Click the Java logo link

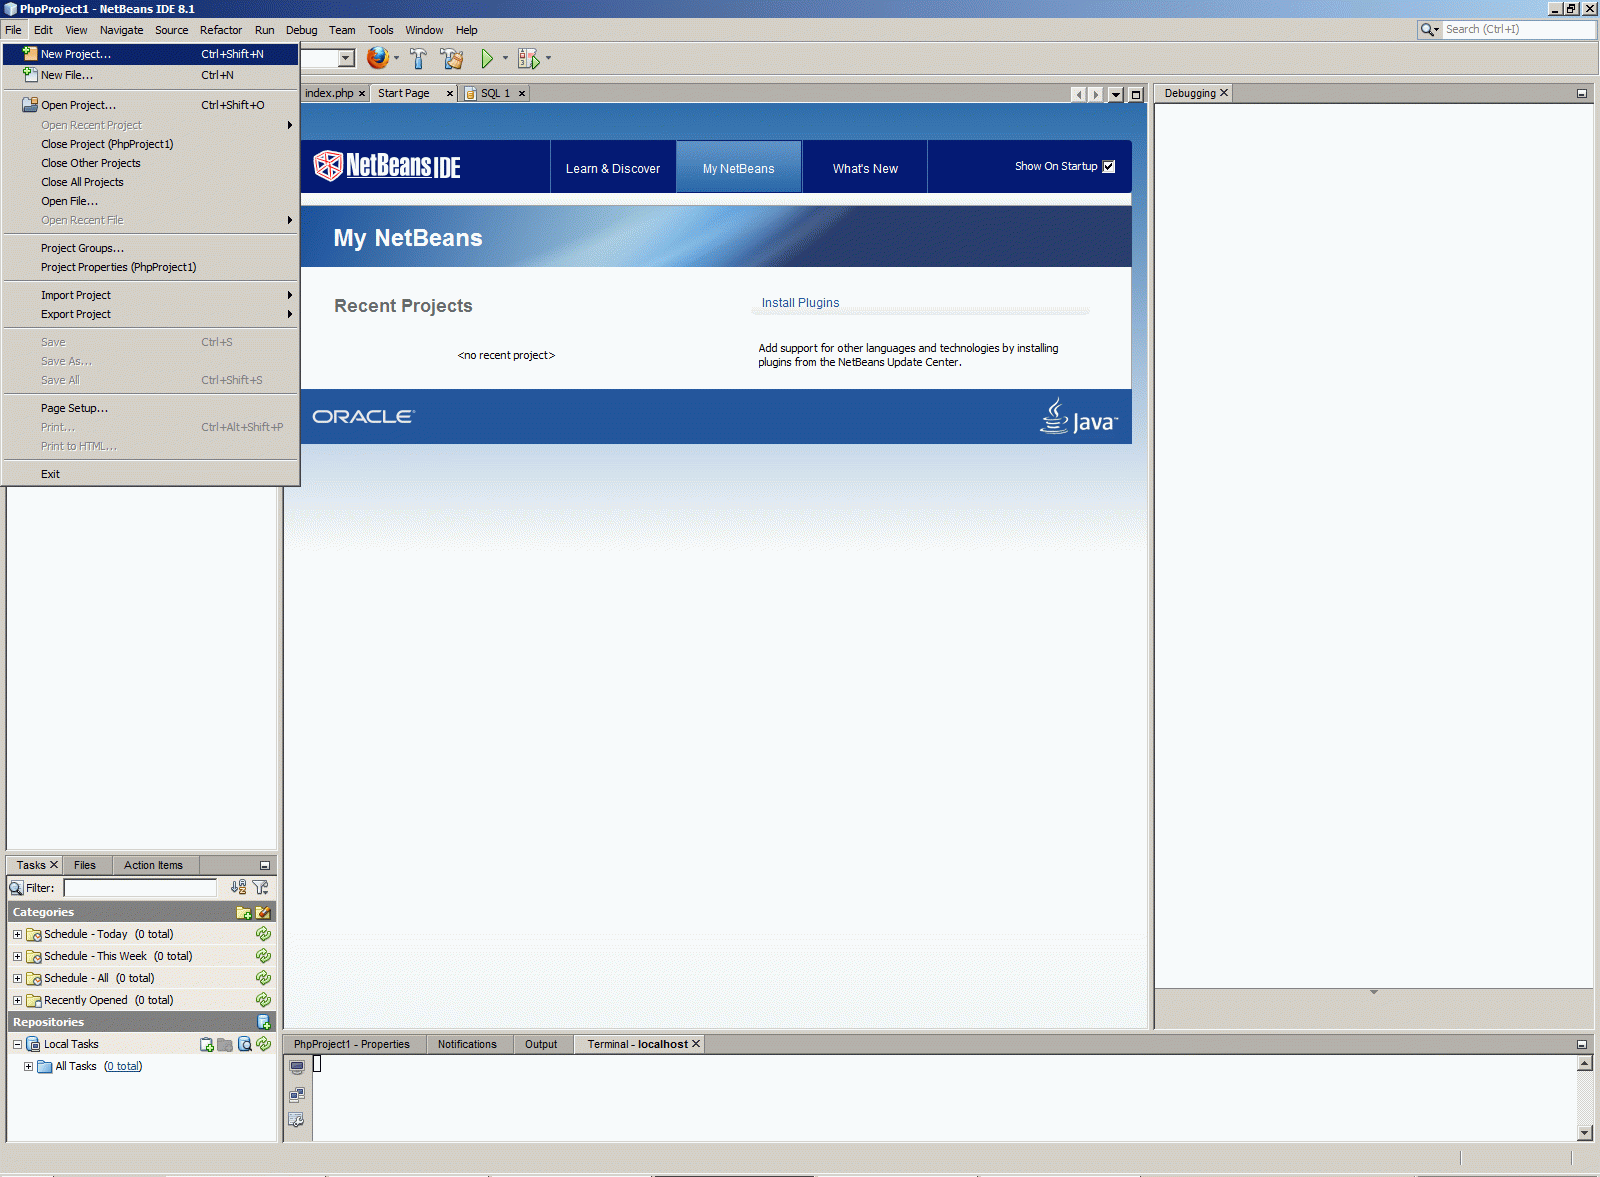(1079, 416)
